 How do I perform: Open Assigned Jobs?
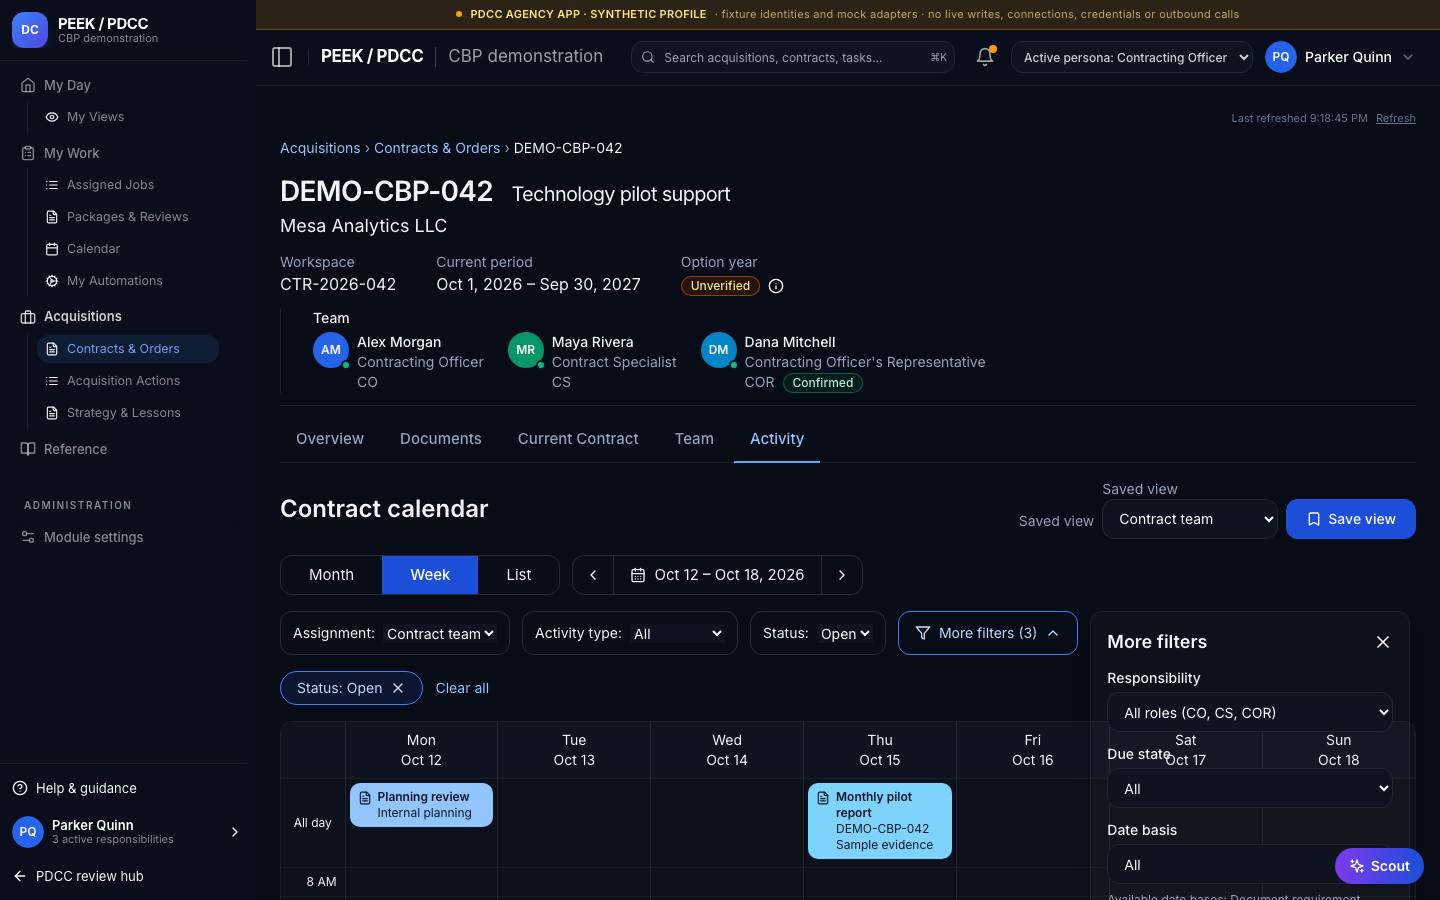pos(110,185)
